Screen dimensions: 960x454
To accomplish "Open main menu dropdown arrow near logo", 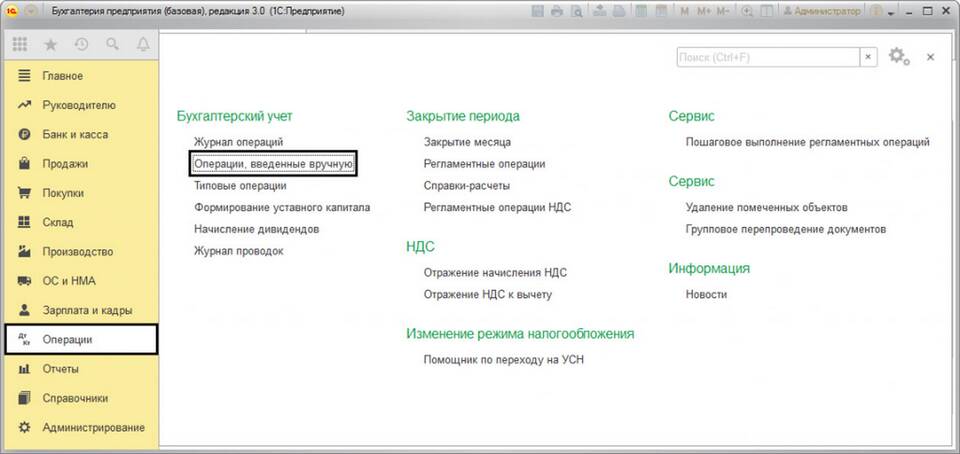I will [31, 11].
